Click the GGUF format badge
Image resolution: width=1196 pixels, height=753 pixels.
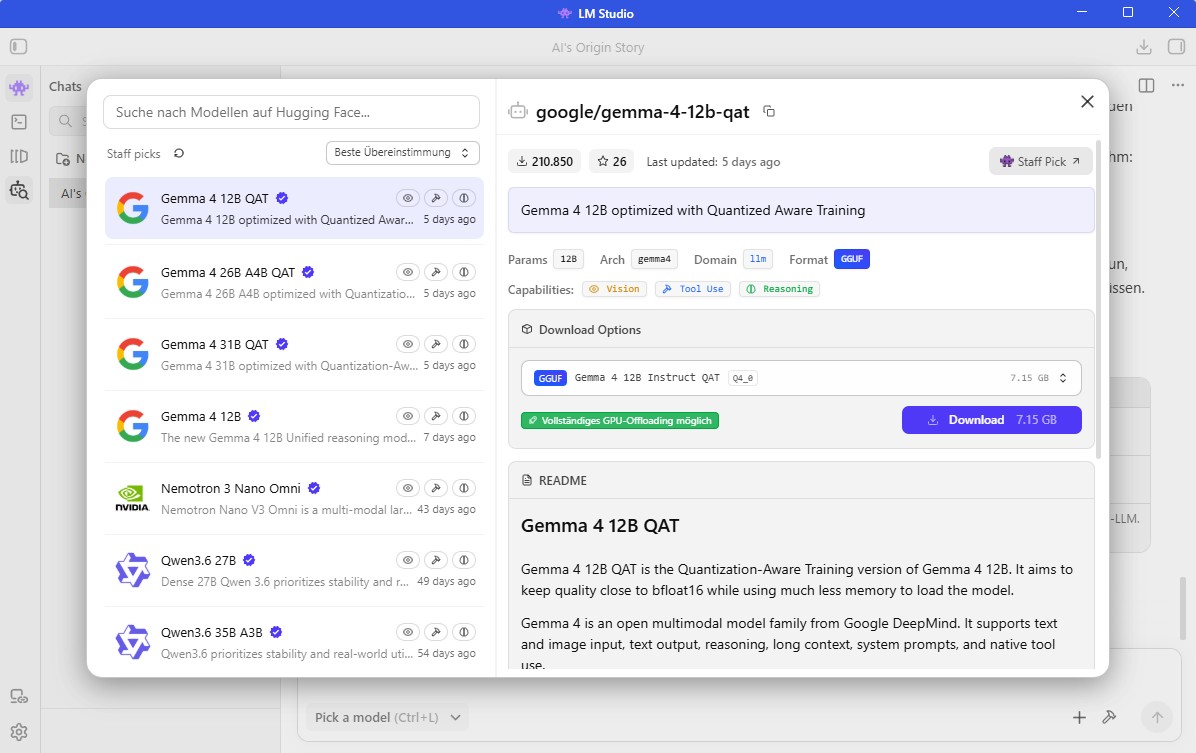click(x=852, y=259)
